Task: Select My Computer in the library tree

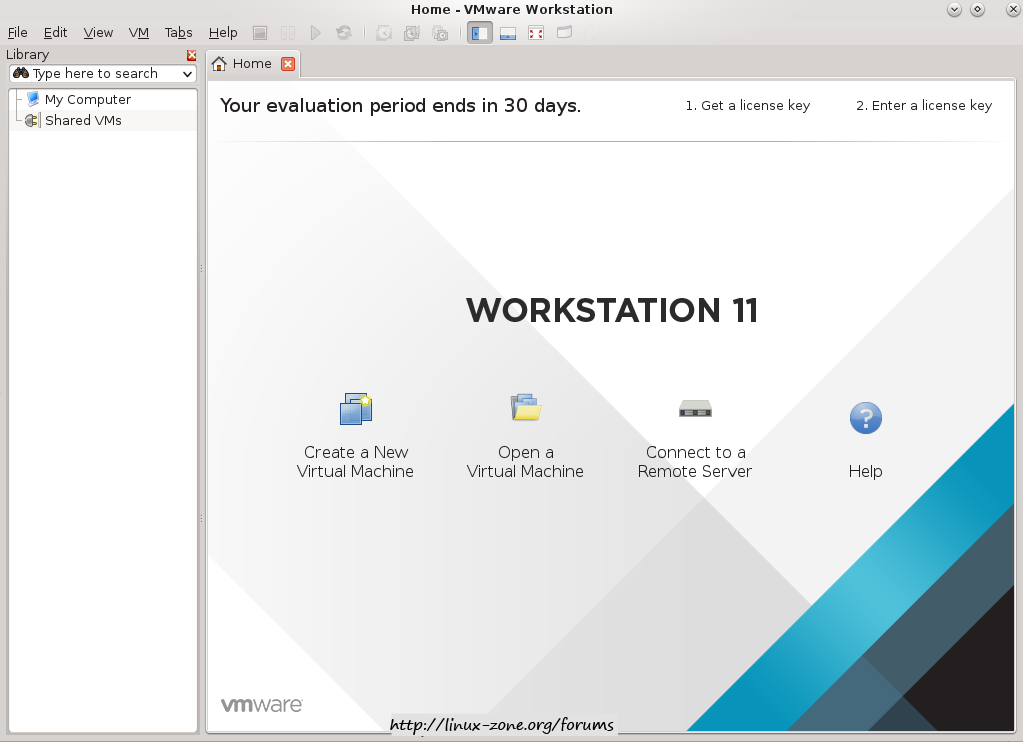Action: (x=87, y=100)
